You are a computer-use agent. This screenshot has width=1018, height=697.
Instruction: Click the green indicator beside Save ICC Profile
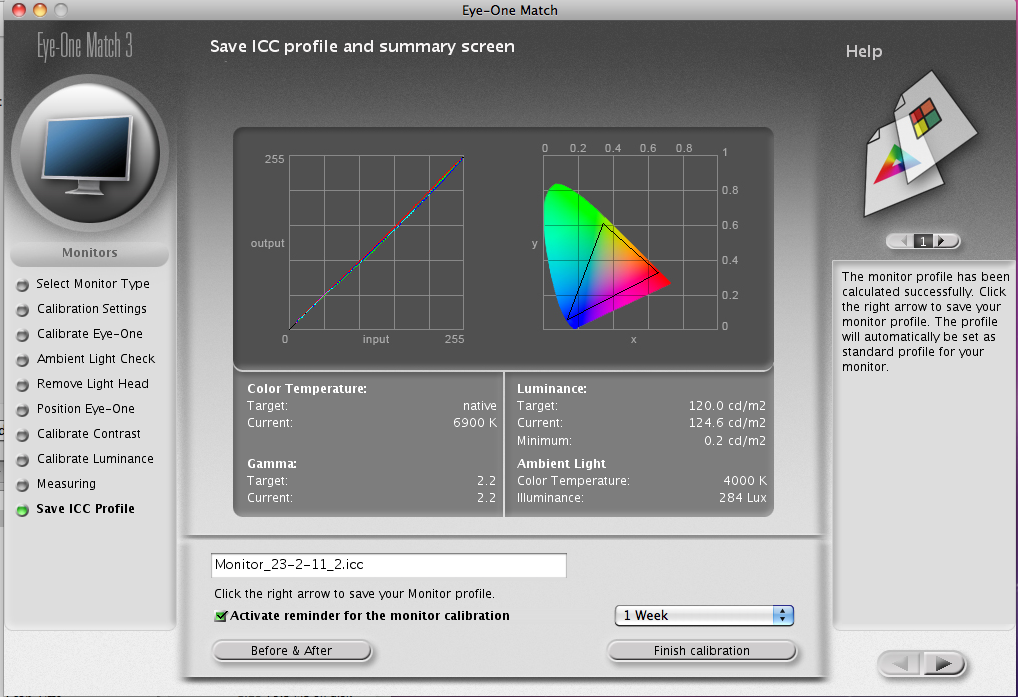22,508
